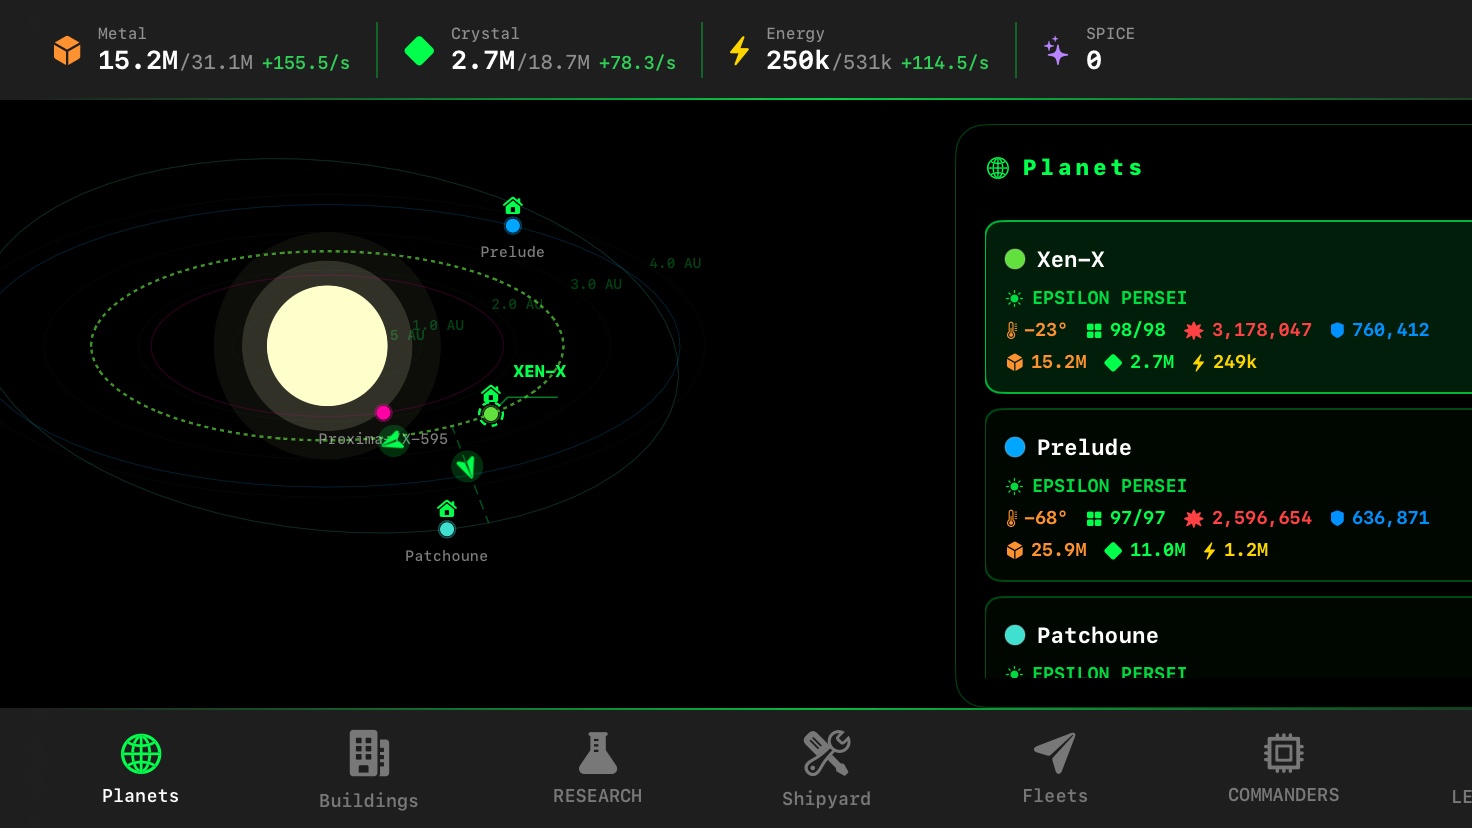Image resolution: width=1472 pixels, height=828 pixels.
Task: Click the fields grid icon beside 98/98
Action: coord(1094,330)
